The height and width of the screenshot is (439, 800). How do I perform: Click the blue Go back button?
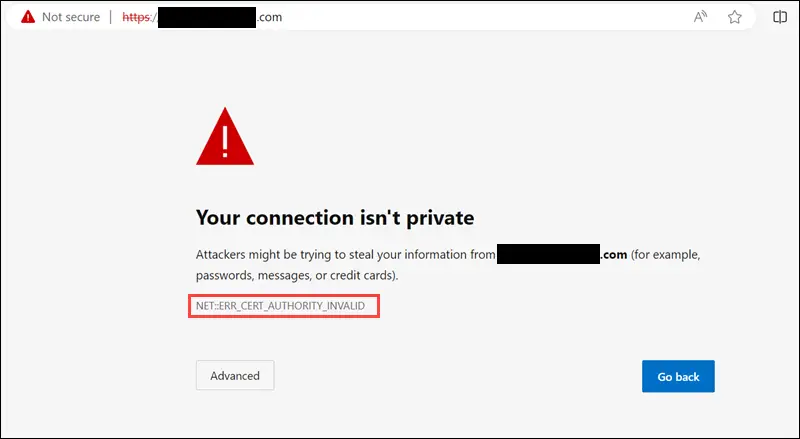[678, 377]
